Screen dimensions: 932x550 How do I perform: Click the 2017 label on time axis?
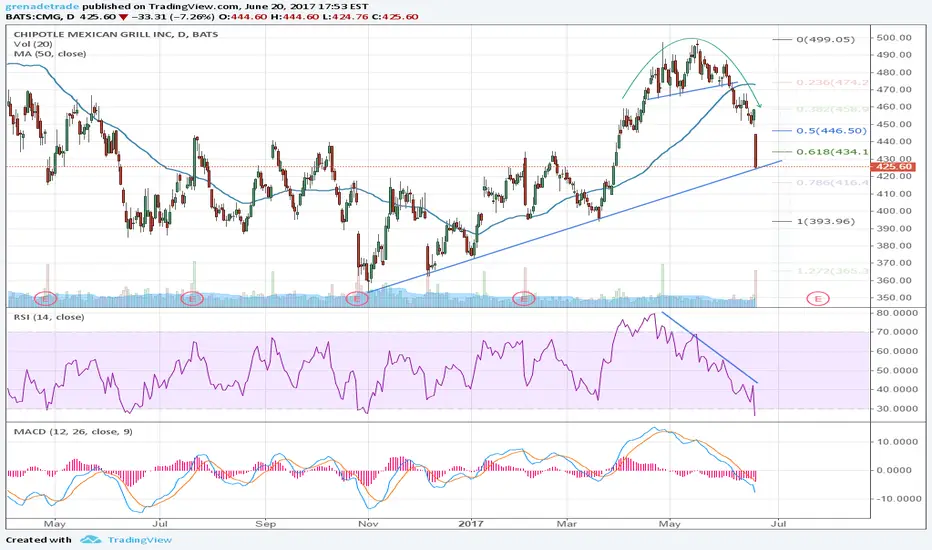[x=471, y=524]
